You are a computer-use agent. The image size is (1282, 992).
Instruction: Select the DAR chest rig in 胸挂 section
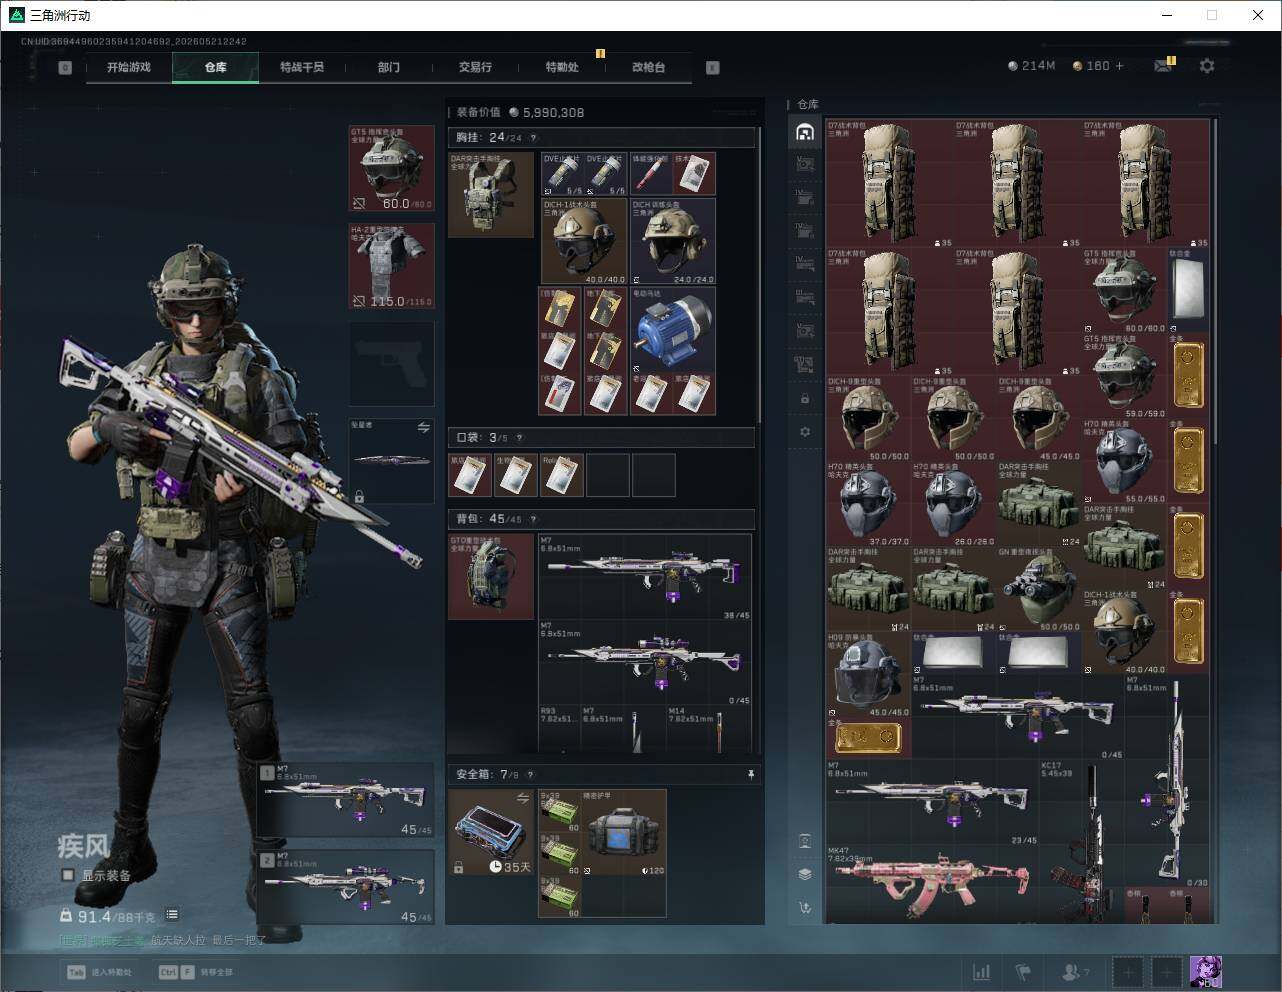coord(490,194)
